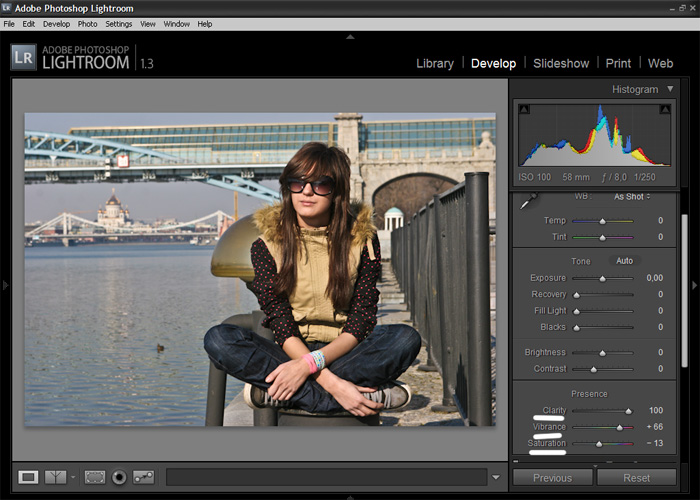Viewport: 700px width, 500px height.
Task: Switch to Loupe view mode
Action: click(x=28, y=477)
